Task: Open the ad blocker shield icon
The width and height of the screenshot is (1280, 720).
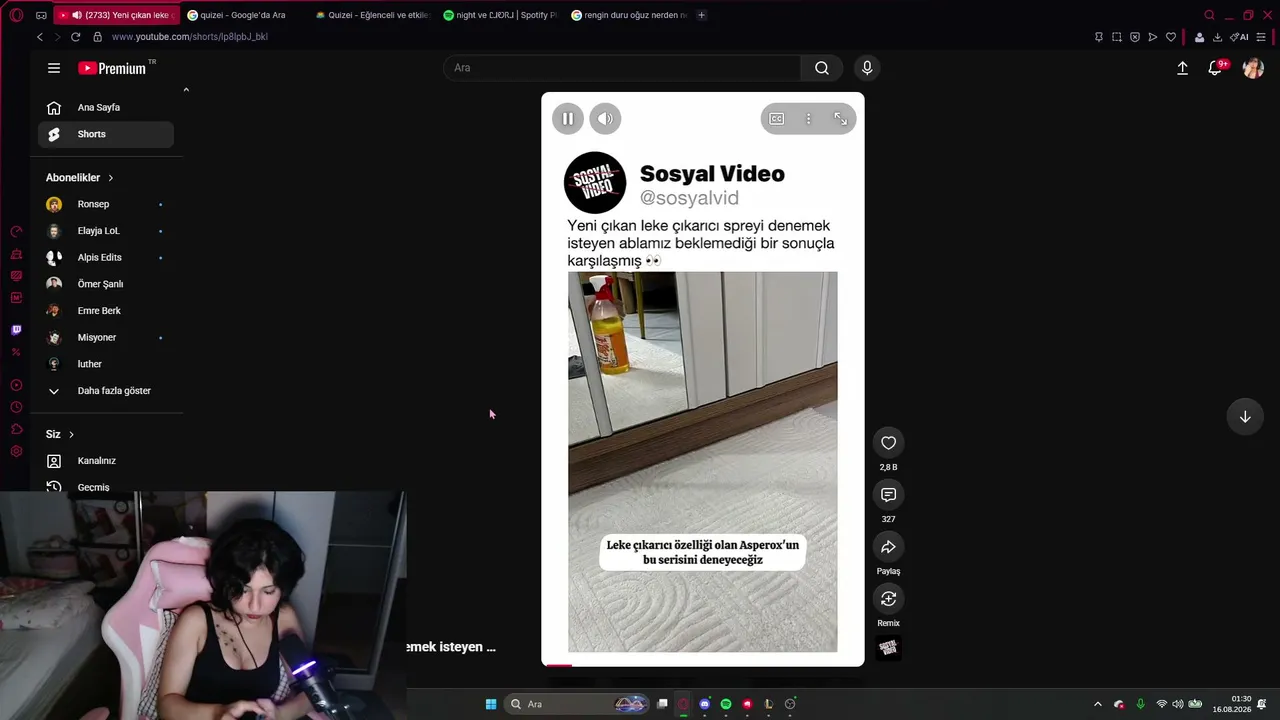Action: pos(1134,37)
